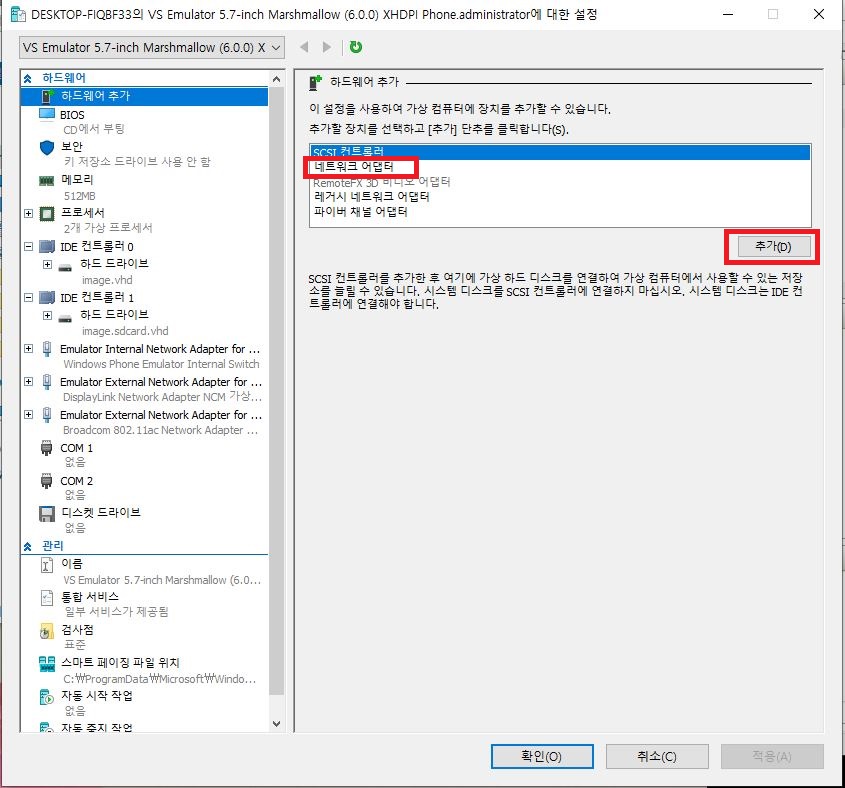Select 스마트 페이징 파일 위치 entry

point(120,662)
